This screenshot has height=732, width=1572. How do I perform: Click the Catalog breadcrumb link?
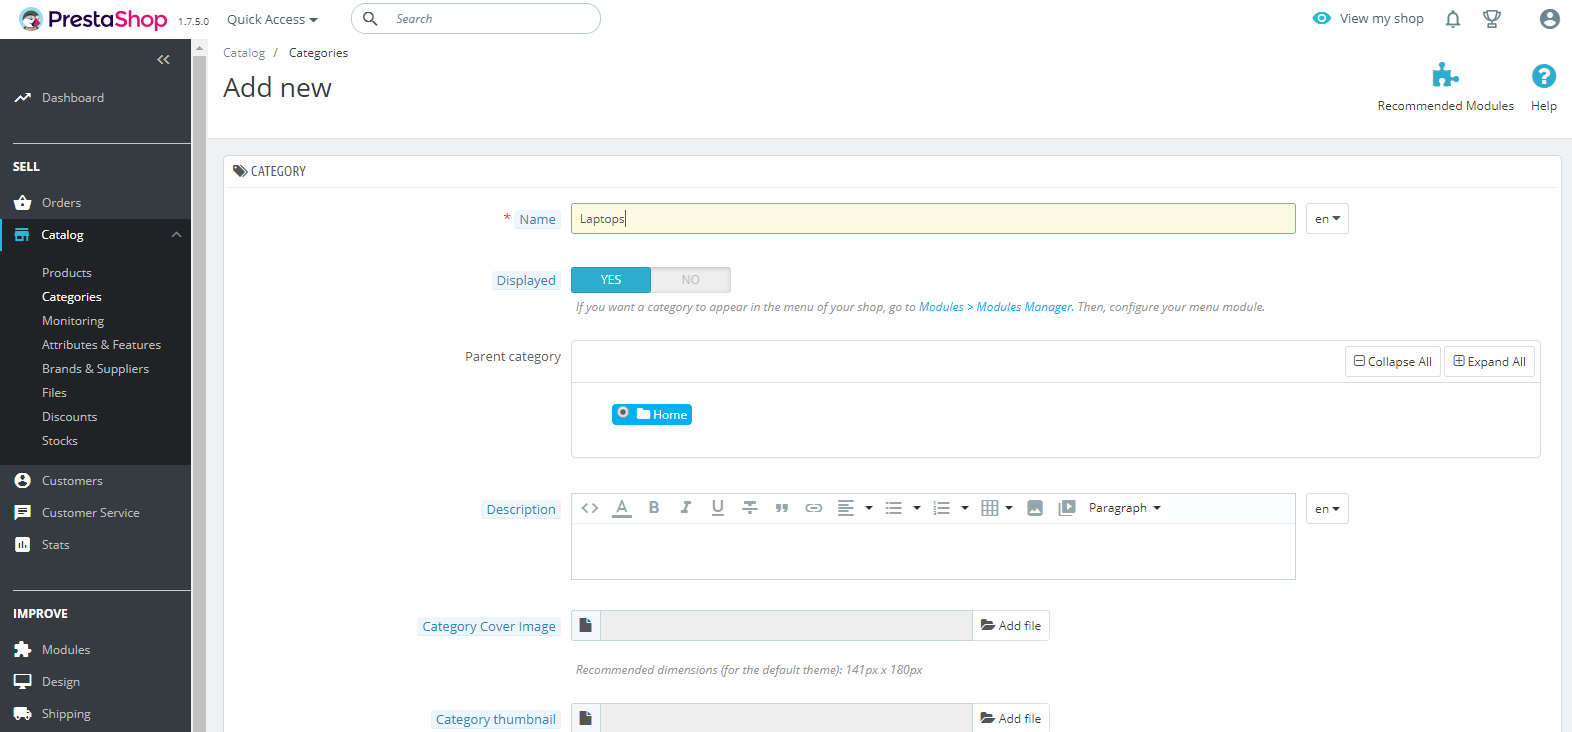click(x=244, y=53)
